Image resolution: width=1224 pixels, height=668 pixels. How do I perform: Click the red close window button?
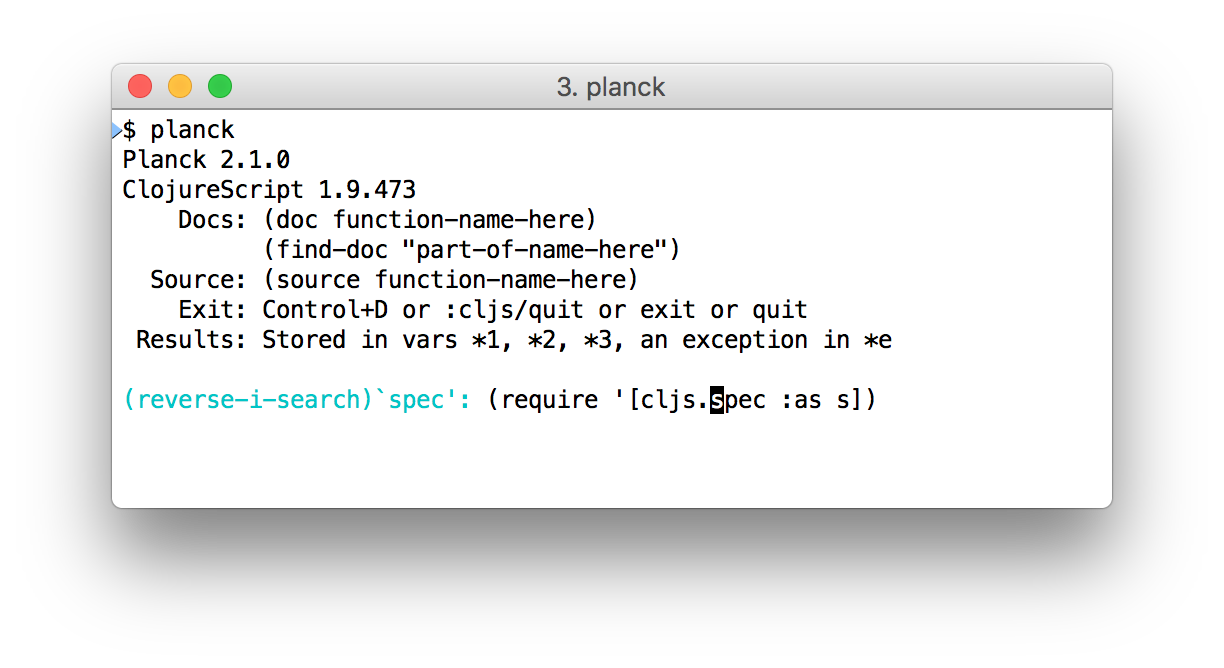pos(140,87)
